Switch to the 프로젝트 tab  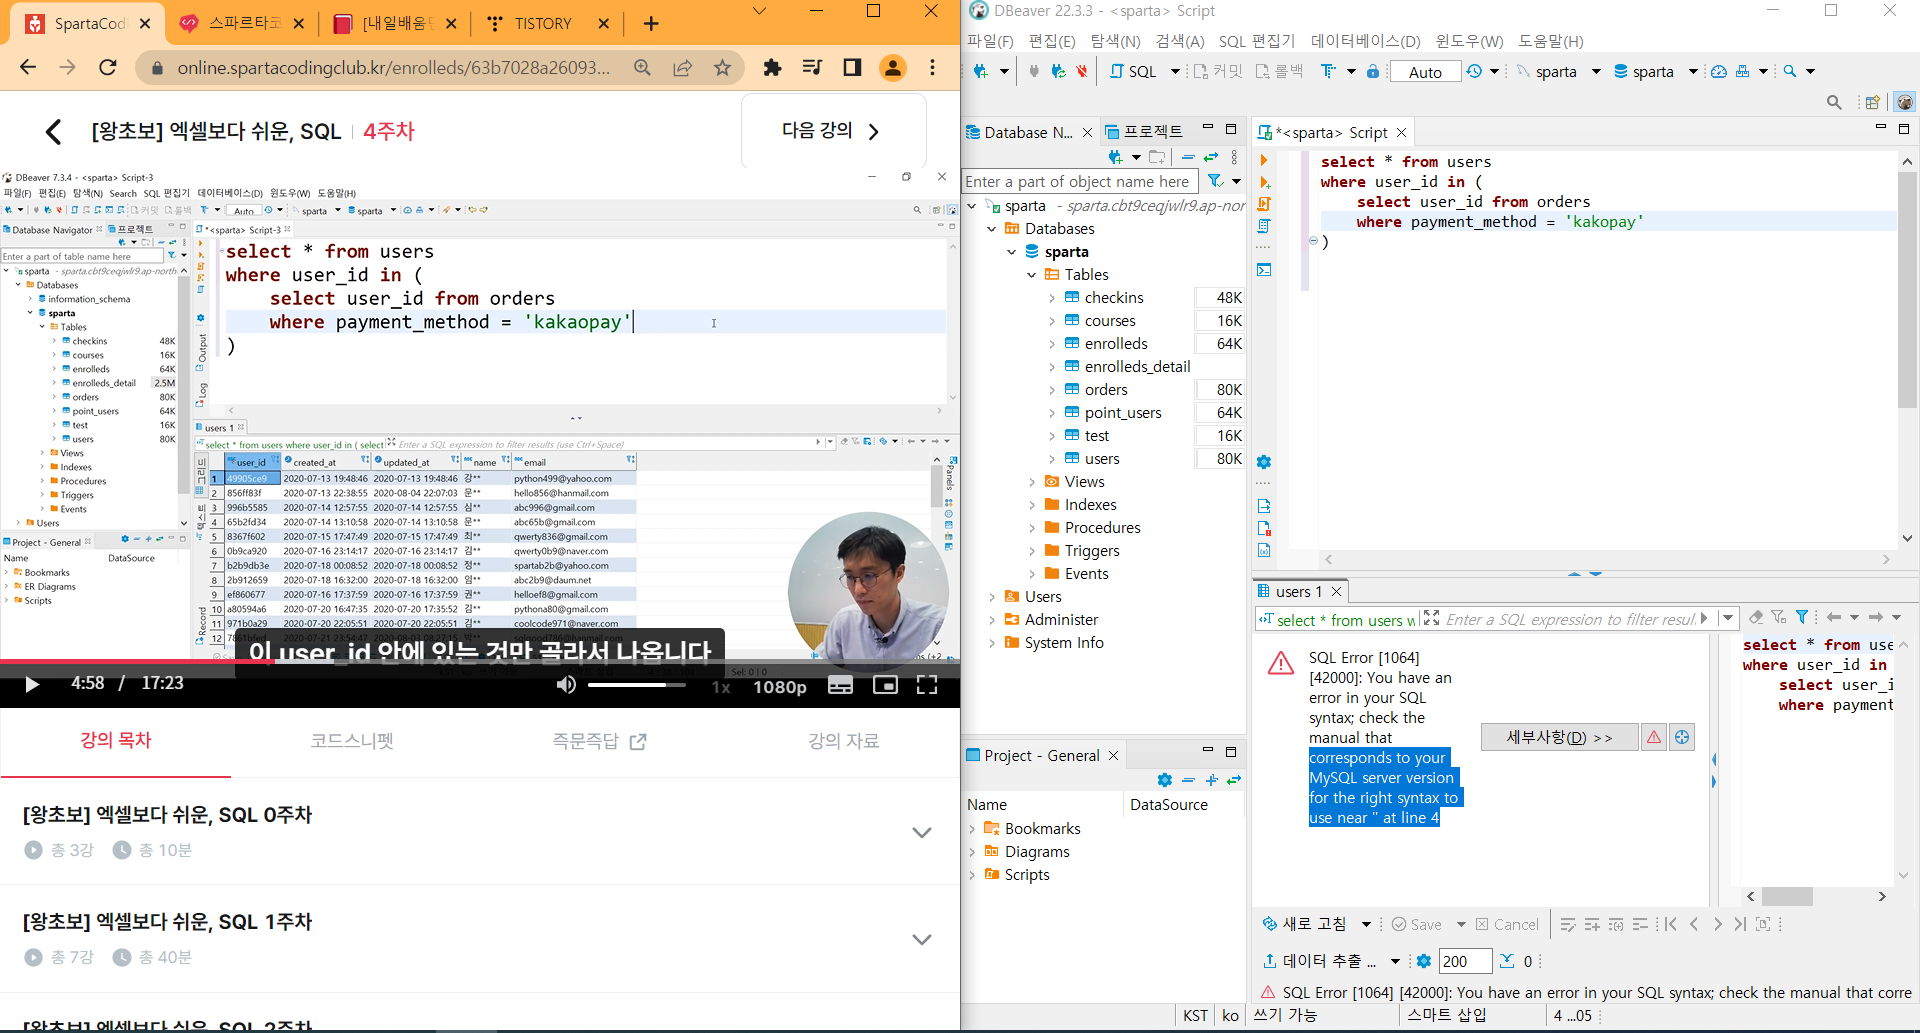[1144, 132]
